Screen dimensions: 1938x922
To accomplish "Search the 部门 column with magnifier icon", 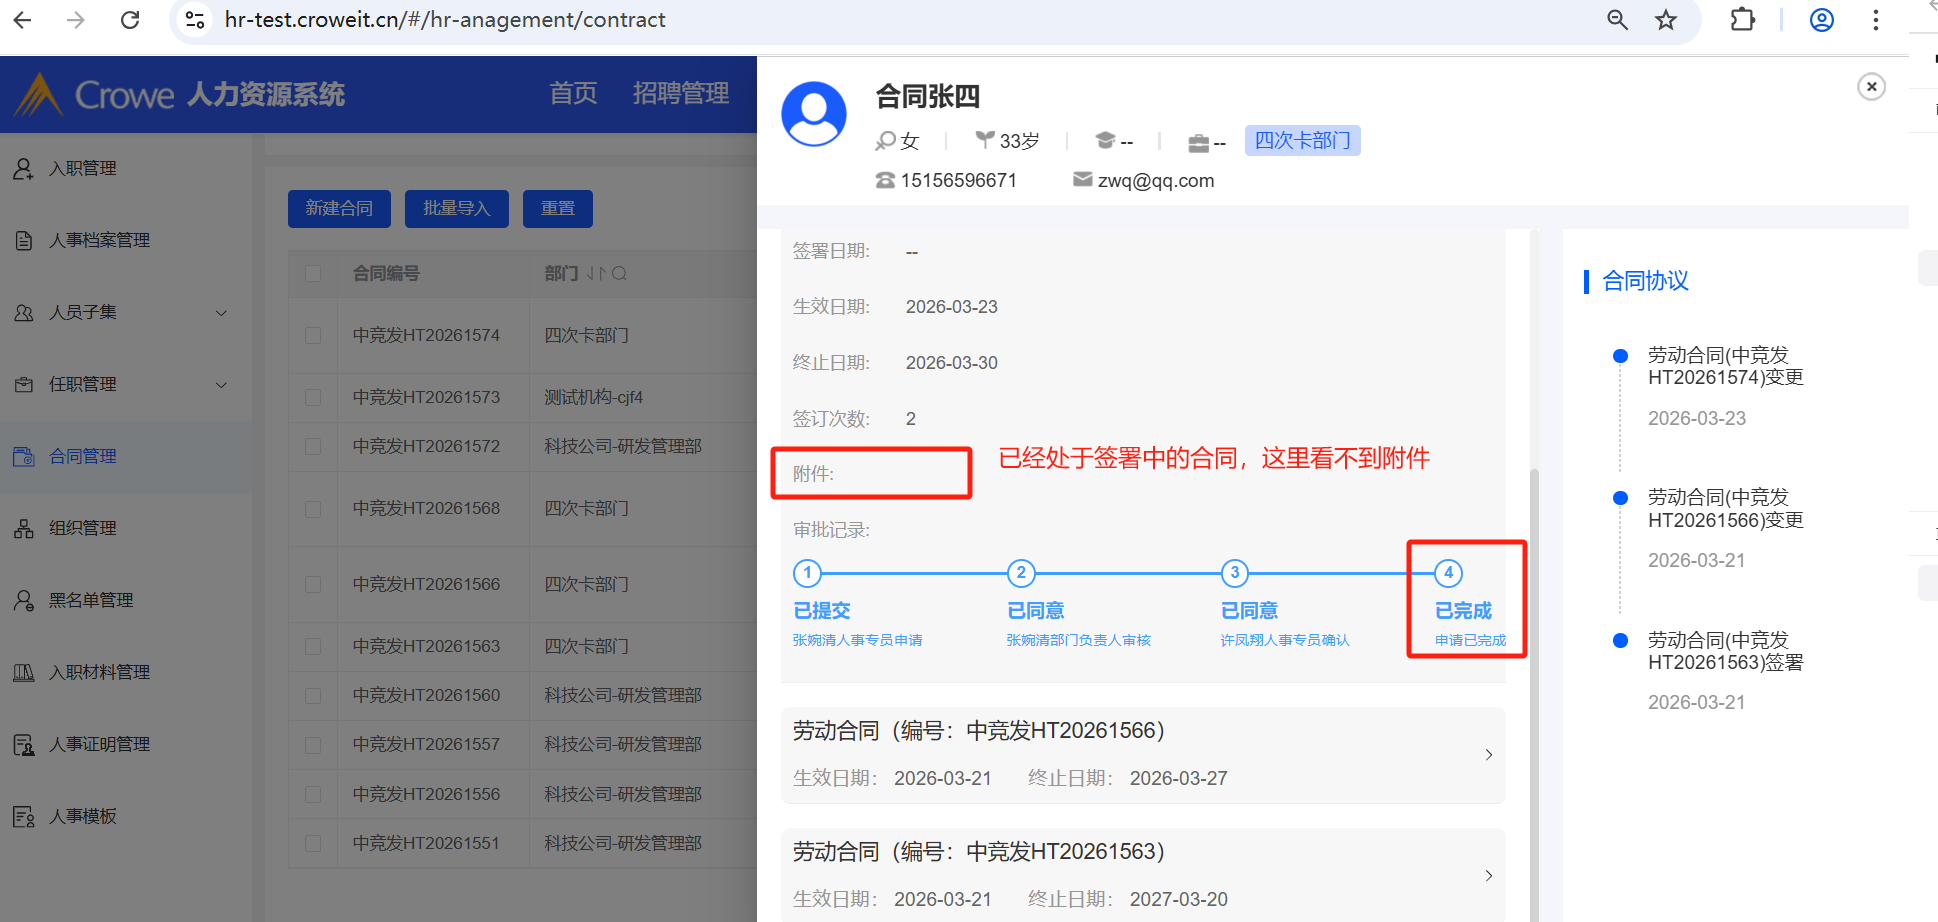I will (619, 273).
